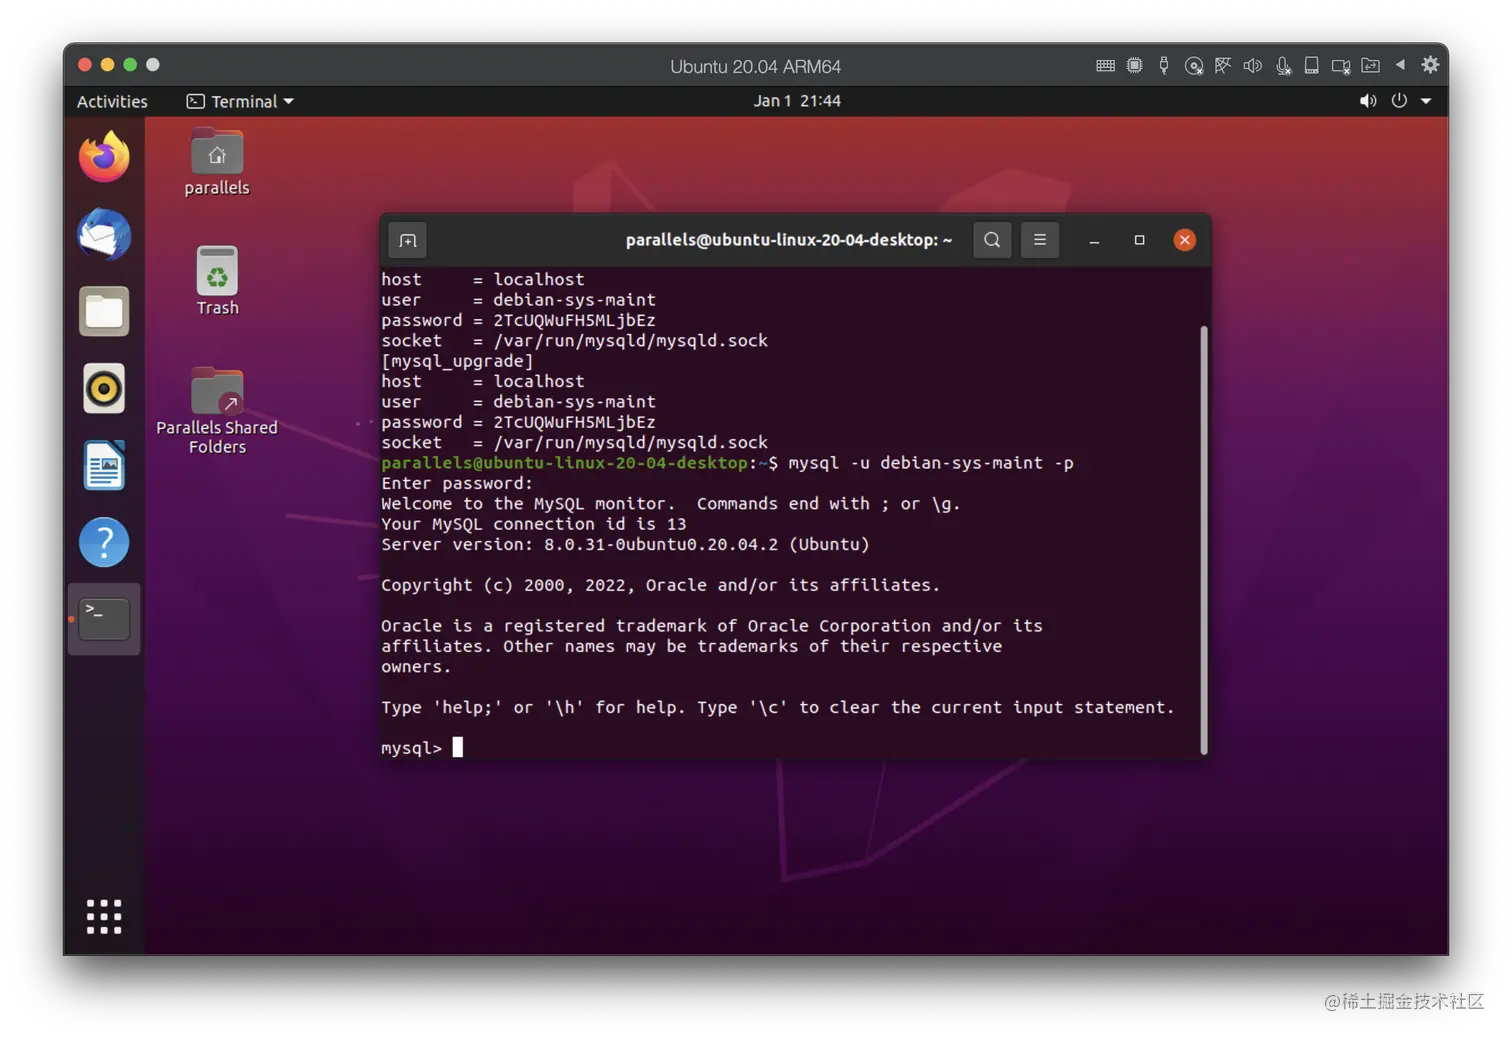Open Parallels VM settings gear
1512x1039 pixels.
tap(1430, 65)
